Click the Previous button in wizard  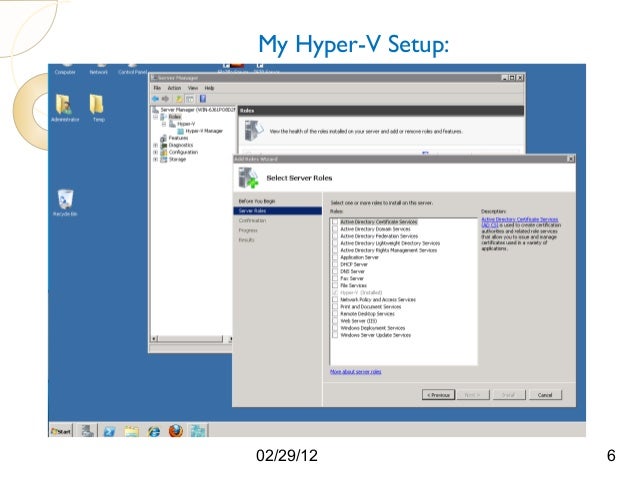pyautogui.click(x=438, y=395)
